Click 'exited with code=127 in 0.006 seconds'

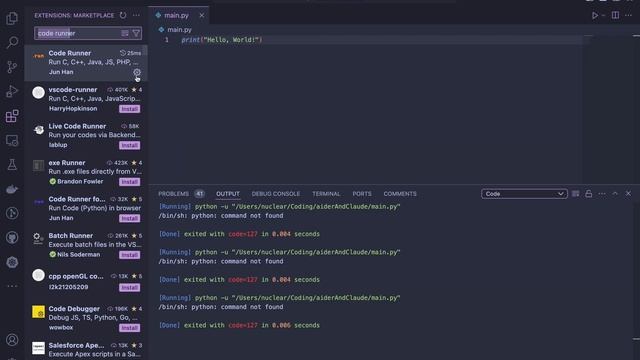pos(252,325)
